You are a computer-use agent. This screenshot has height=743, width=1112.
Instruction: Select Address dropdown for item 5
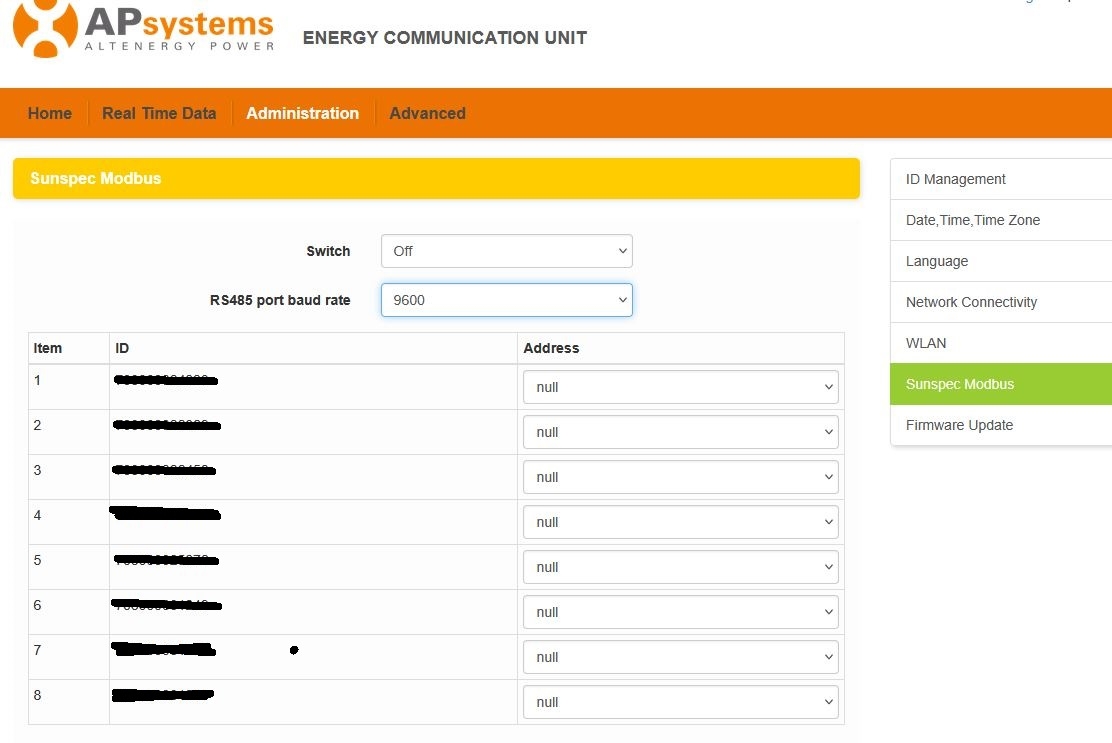(x=680, y=567)
